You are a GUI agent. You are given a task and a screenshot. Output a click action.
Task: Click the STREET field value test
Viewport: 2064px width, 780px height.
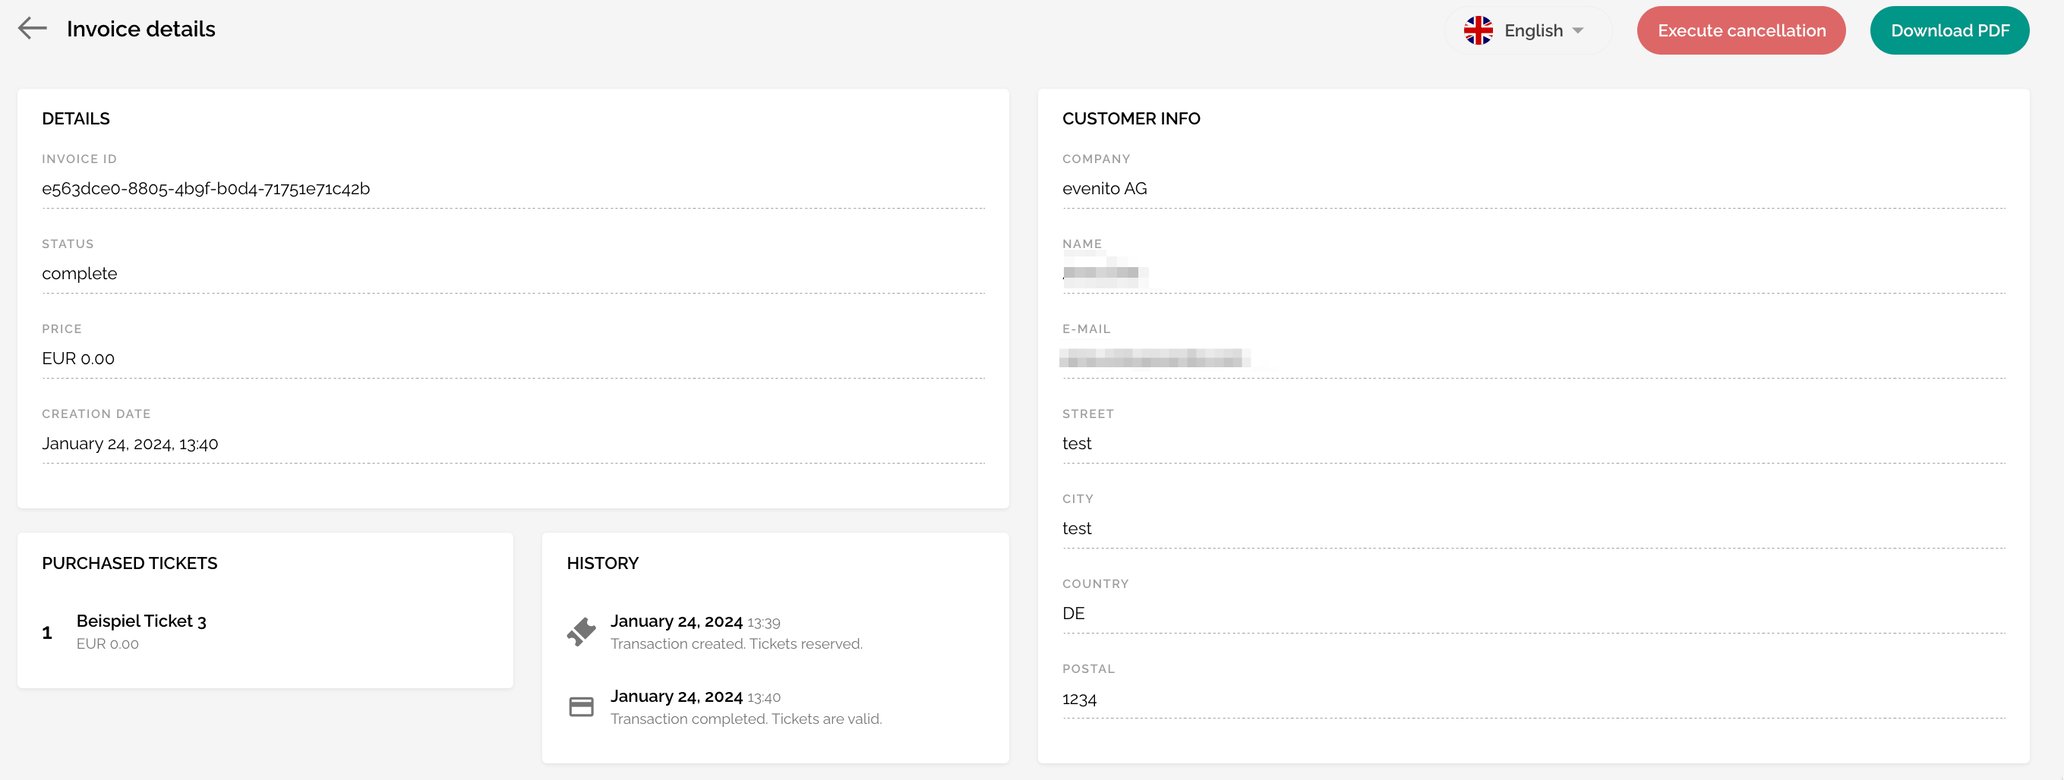point(1076,443)
